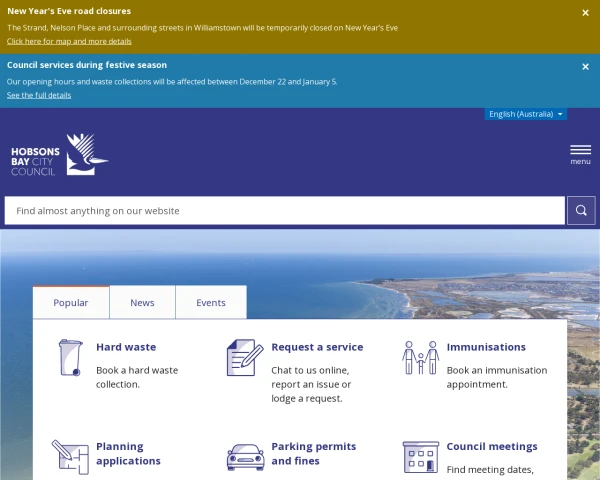
Task: Open the Request a service heading link
Action: pos(317,347)
